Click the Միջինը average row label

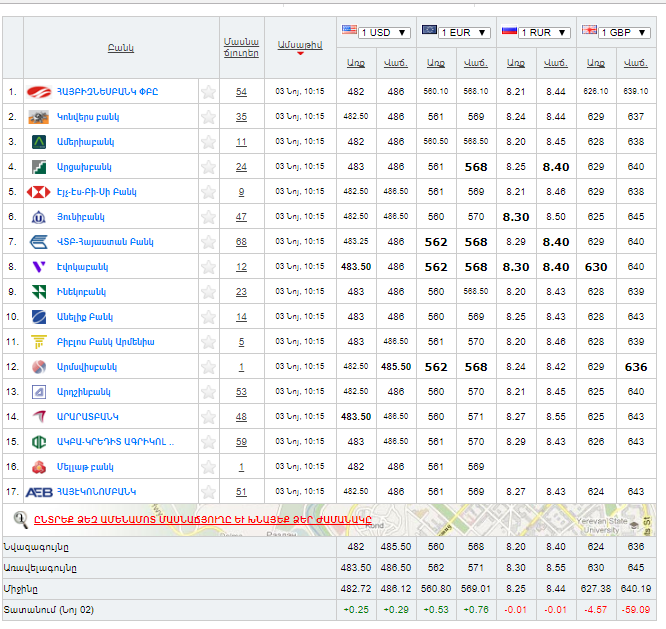tap(21, 589)
